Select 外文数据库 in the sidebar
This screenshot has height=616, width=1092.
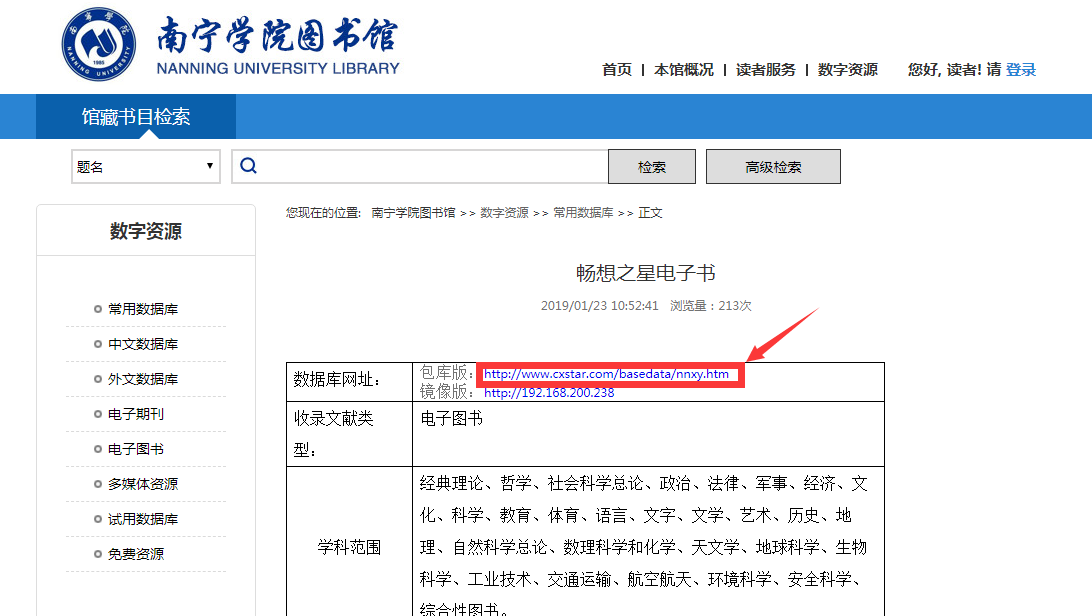click(x=143, y=379)
